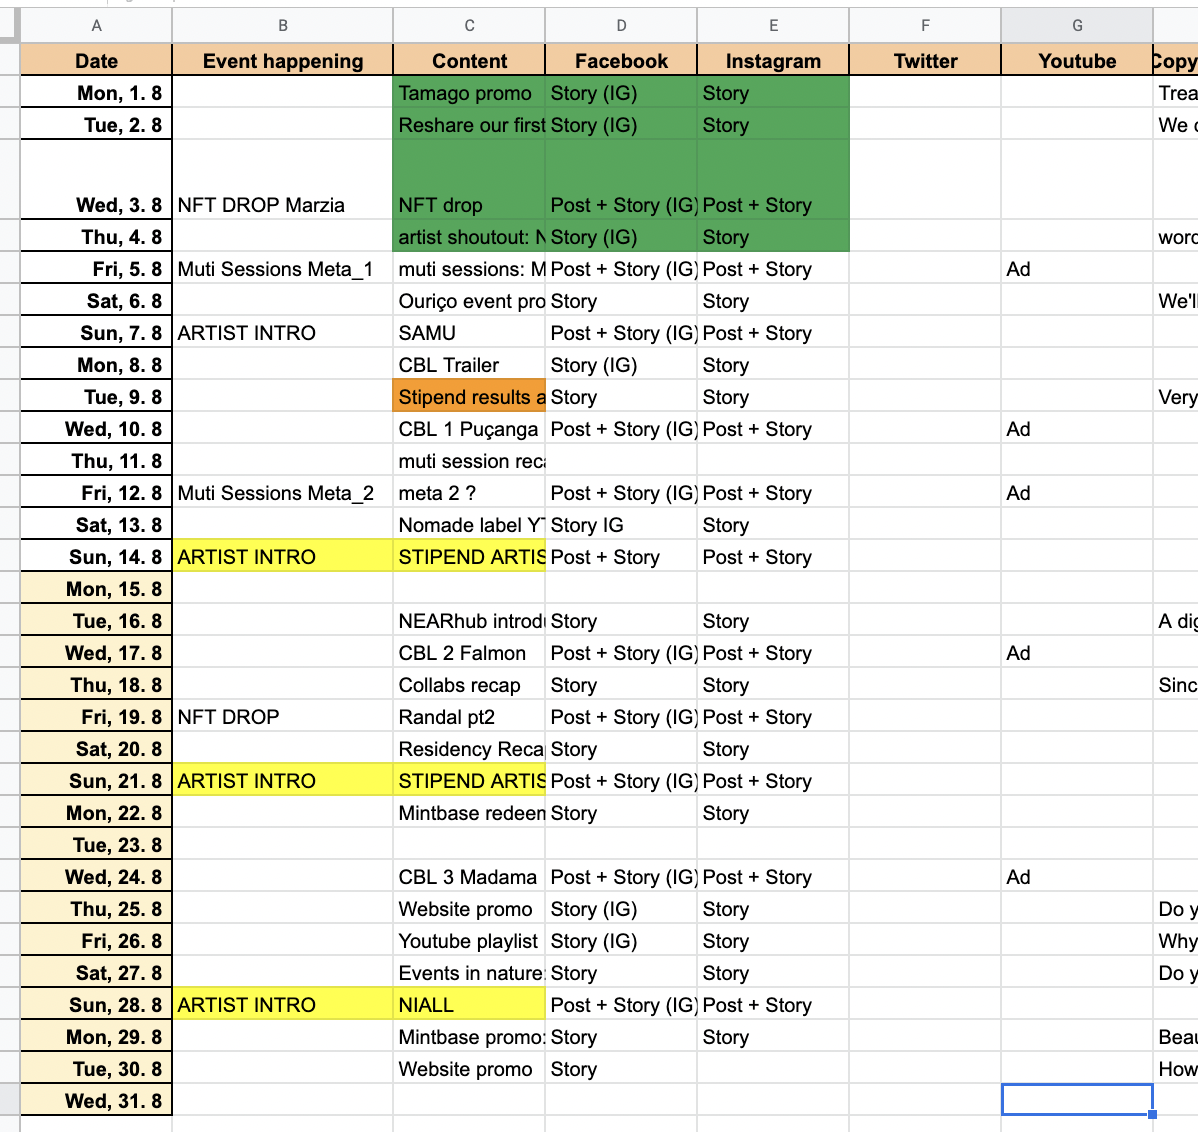Select the CBL 1 Puçanga cell
Screen dimensions: 1198x1132
coord(469,429)
